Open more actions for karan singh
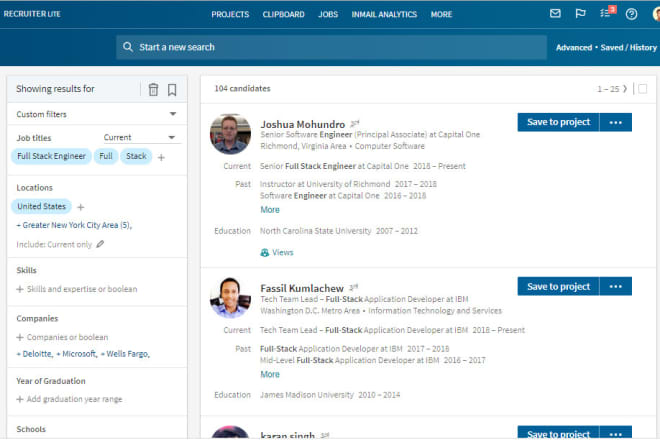 pos(615,433)
